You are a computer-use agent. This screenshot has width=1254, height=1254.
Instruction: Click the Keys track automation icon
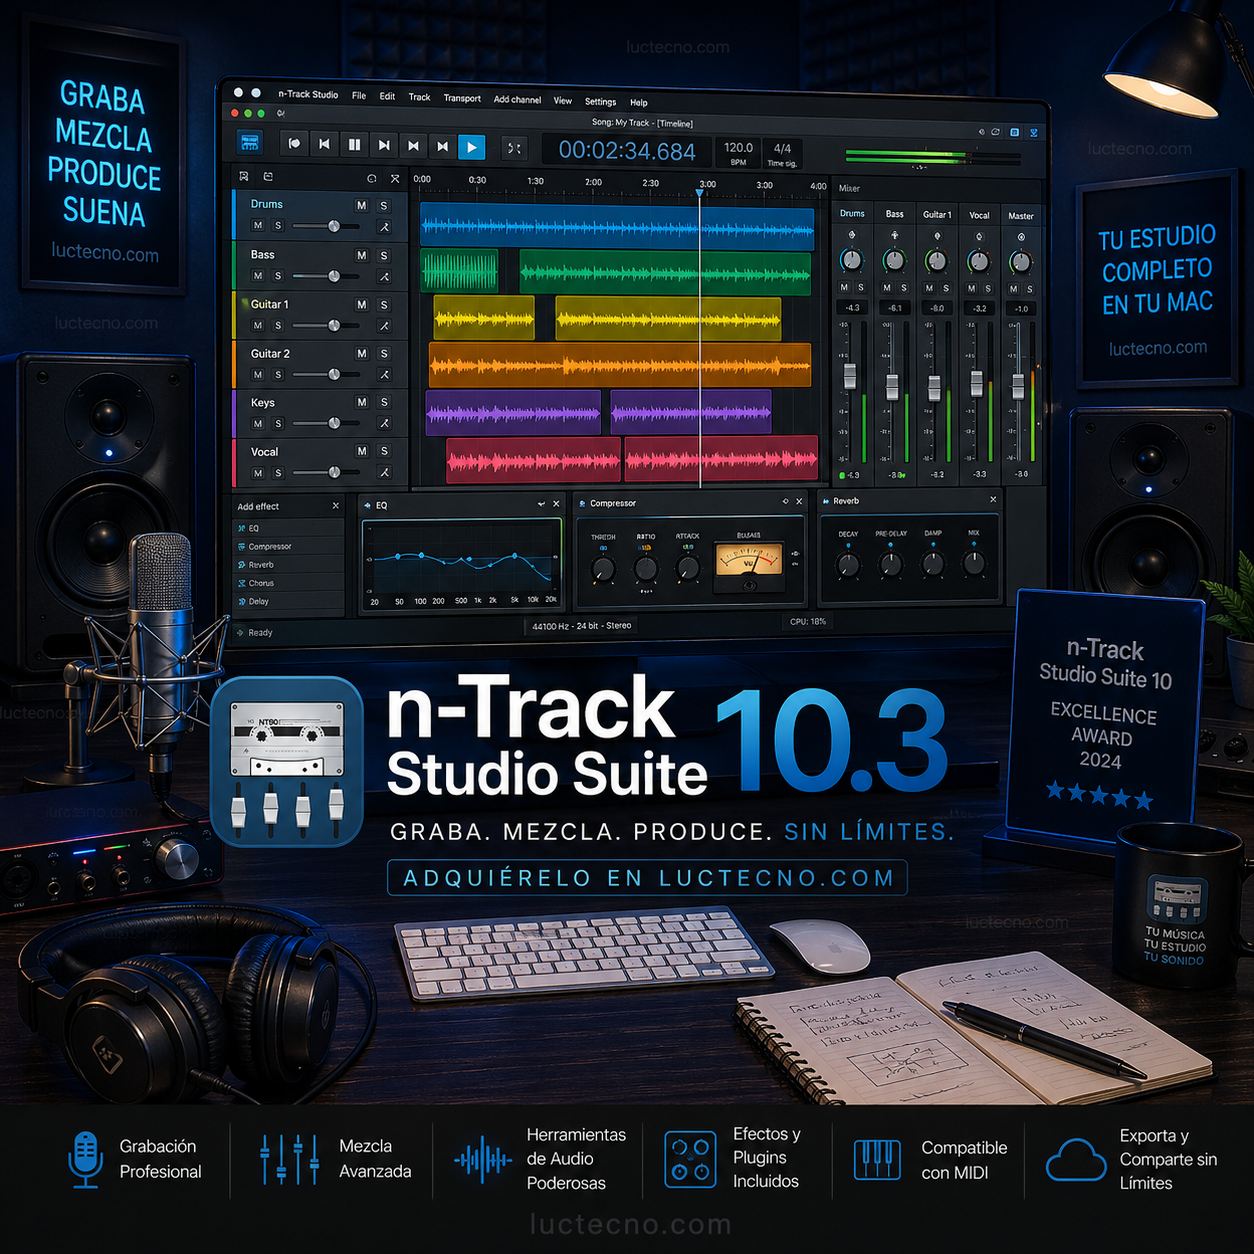(x=384, y=424)
